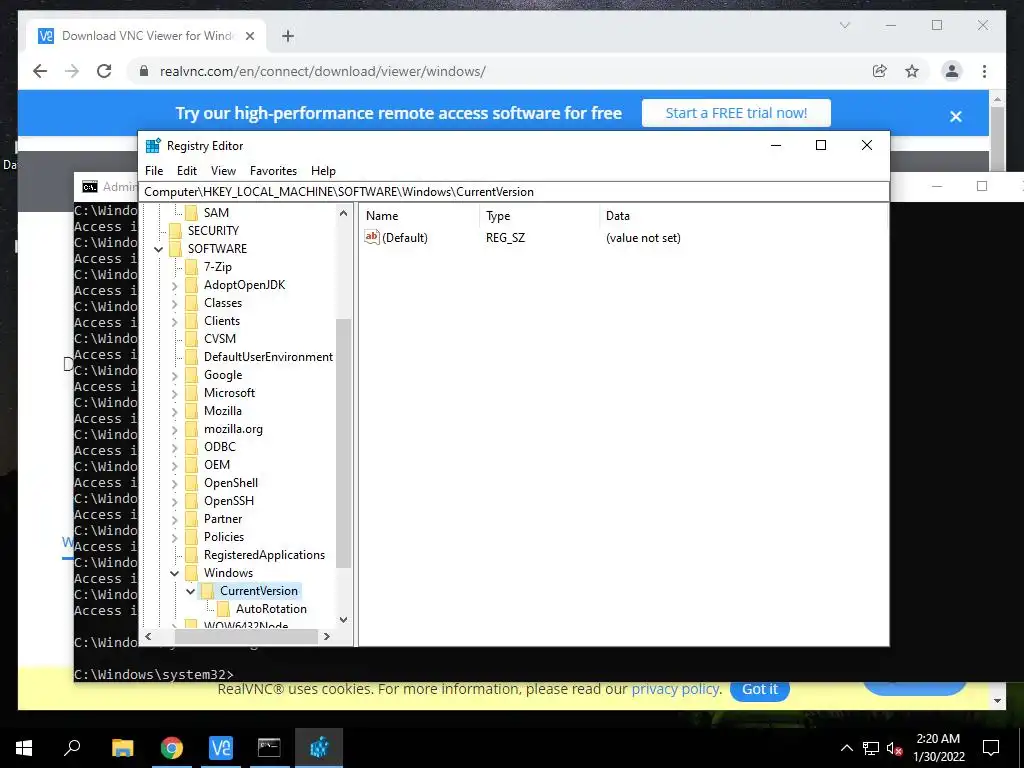
Task: Expand the Microsoft key
Action: click(x=174, y=393)
